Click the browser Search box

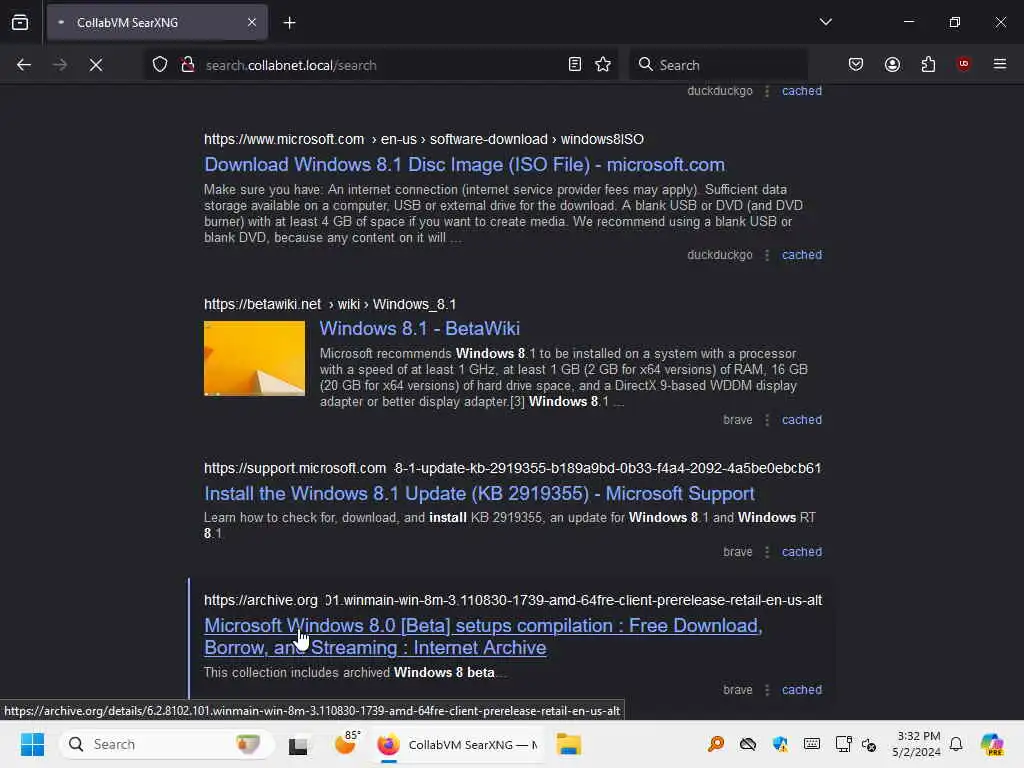(718, 65)
